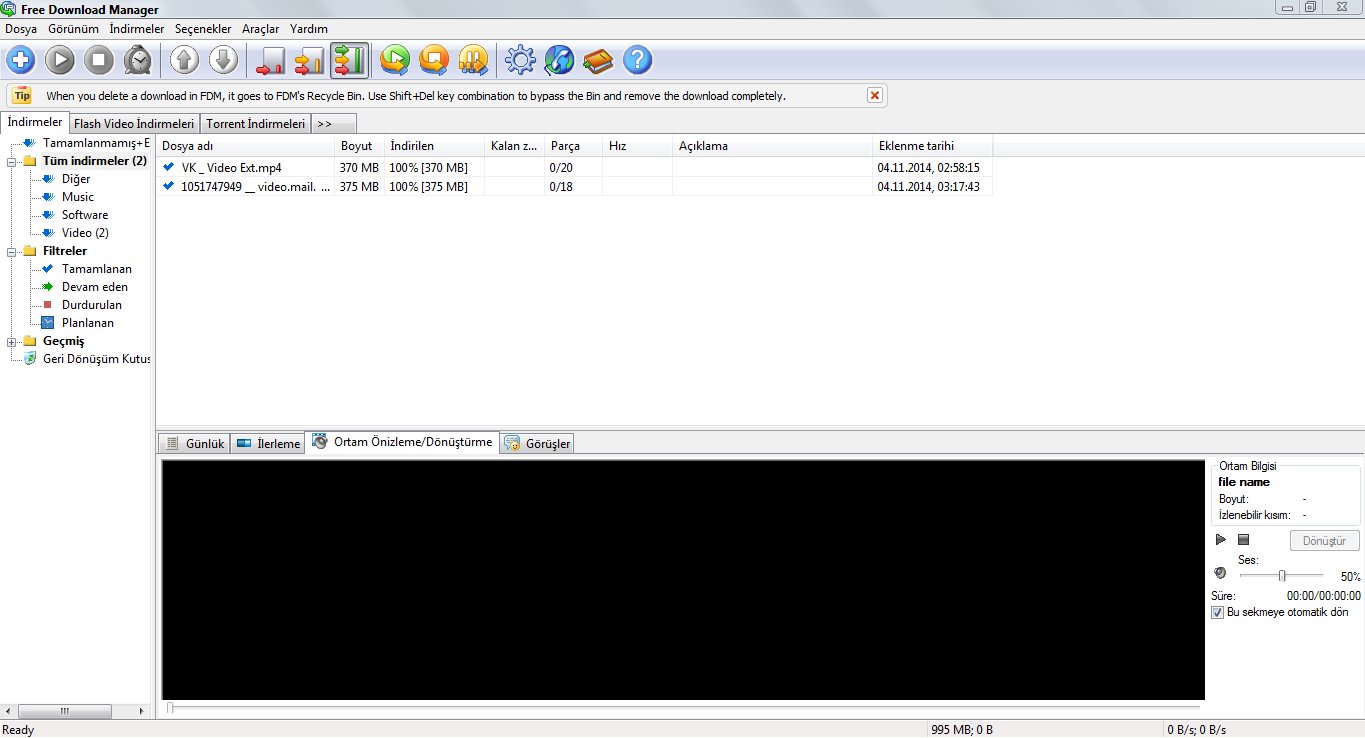Stop all downloads with orange stop-arrows icon
The width and height of the screenshot is (1365, 738).
[x=434, y=60]
